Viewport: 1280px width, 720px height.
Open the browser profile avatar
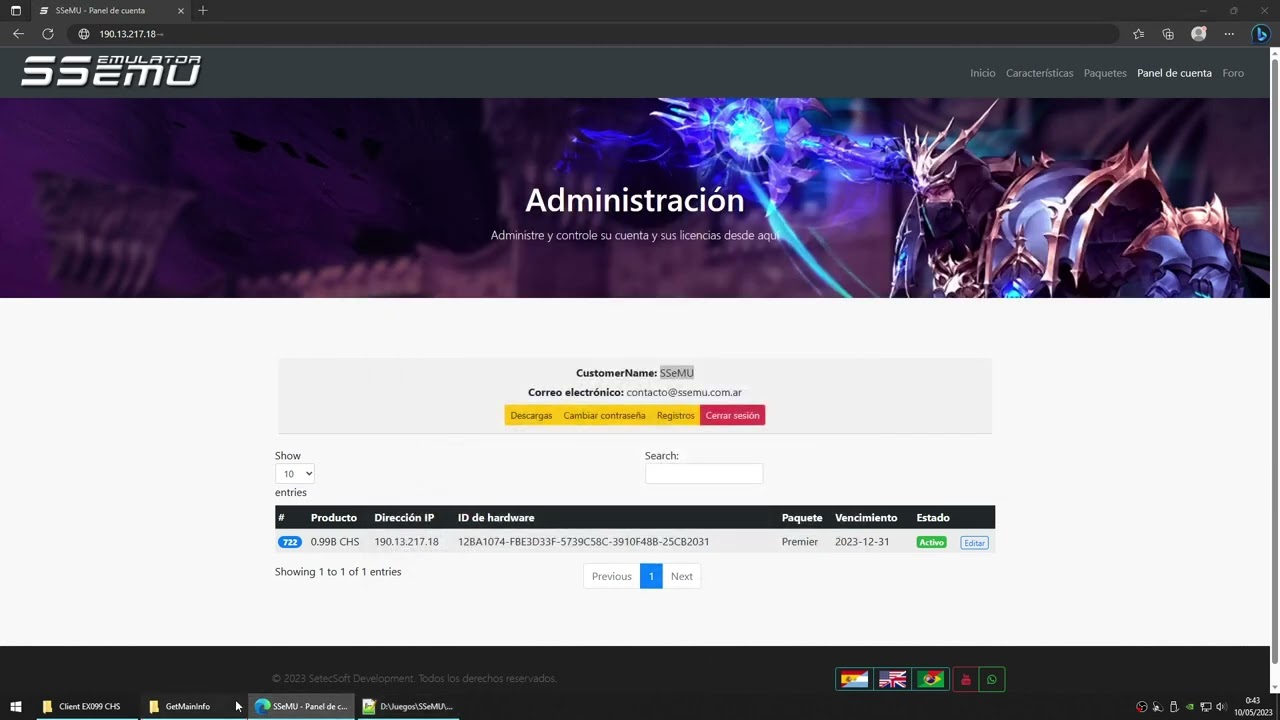tap(1199, 34)
